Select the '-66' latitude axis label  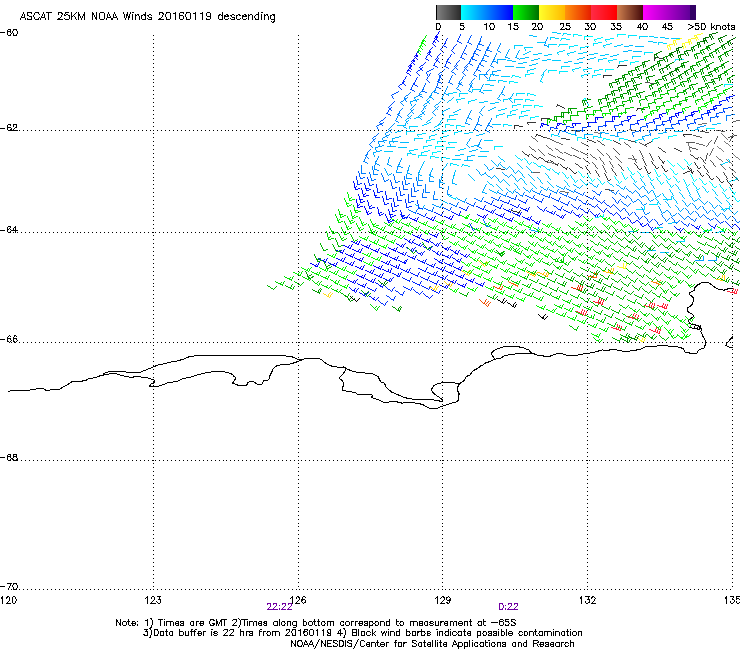pos(9,340)
